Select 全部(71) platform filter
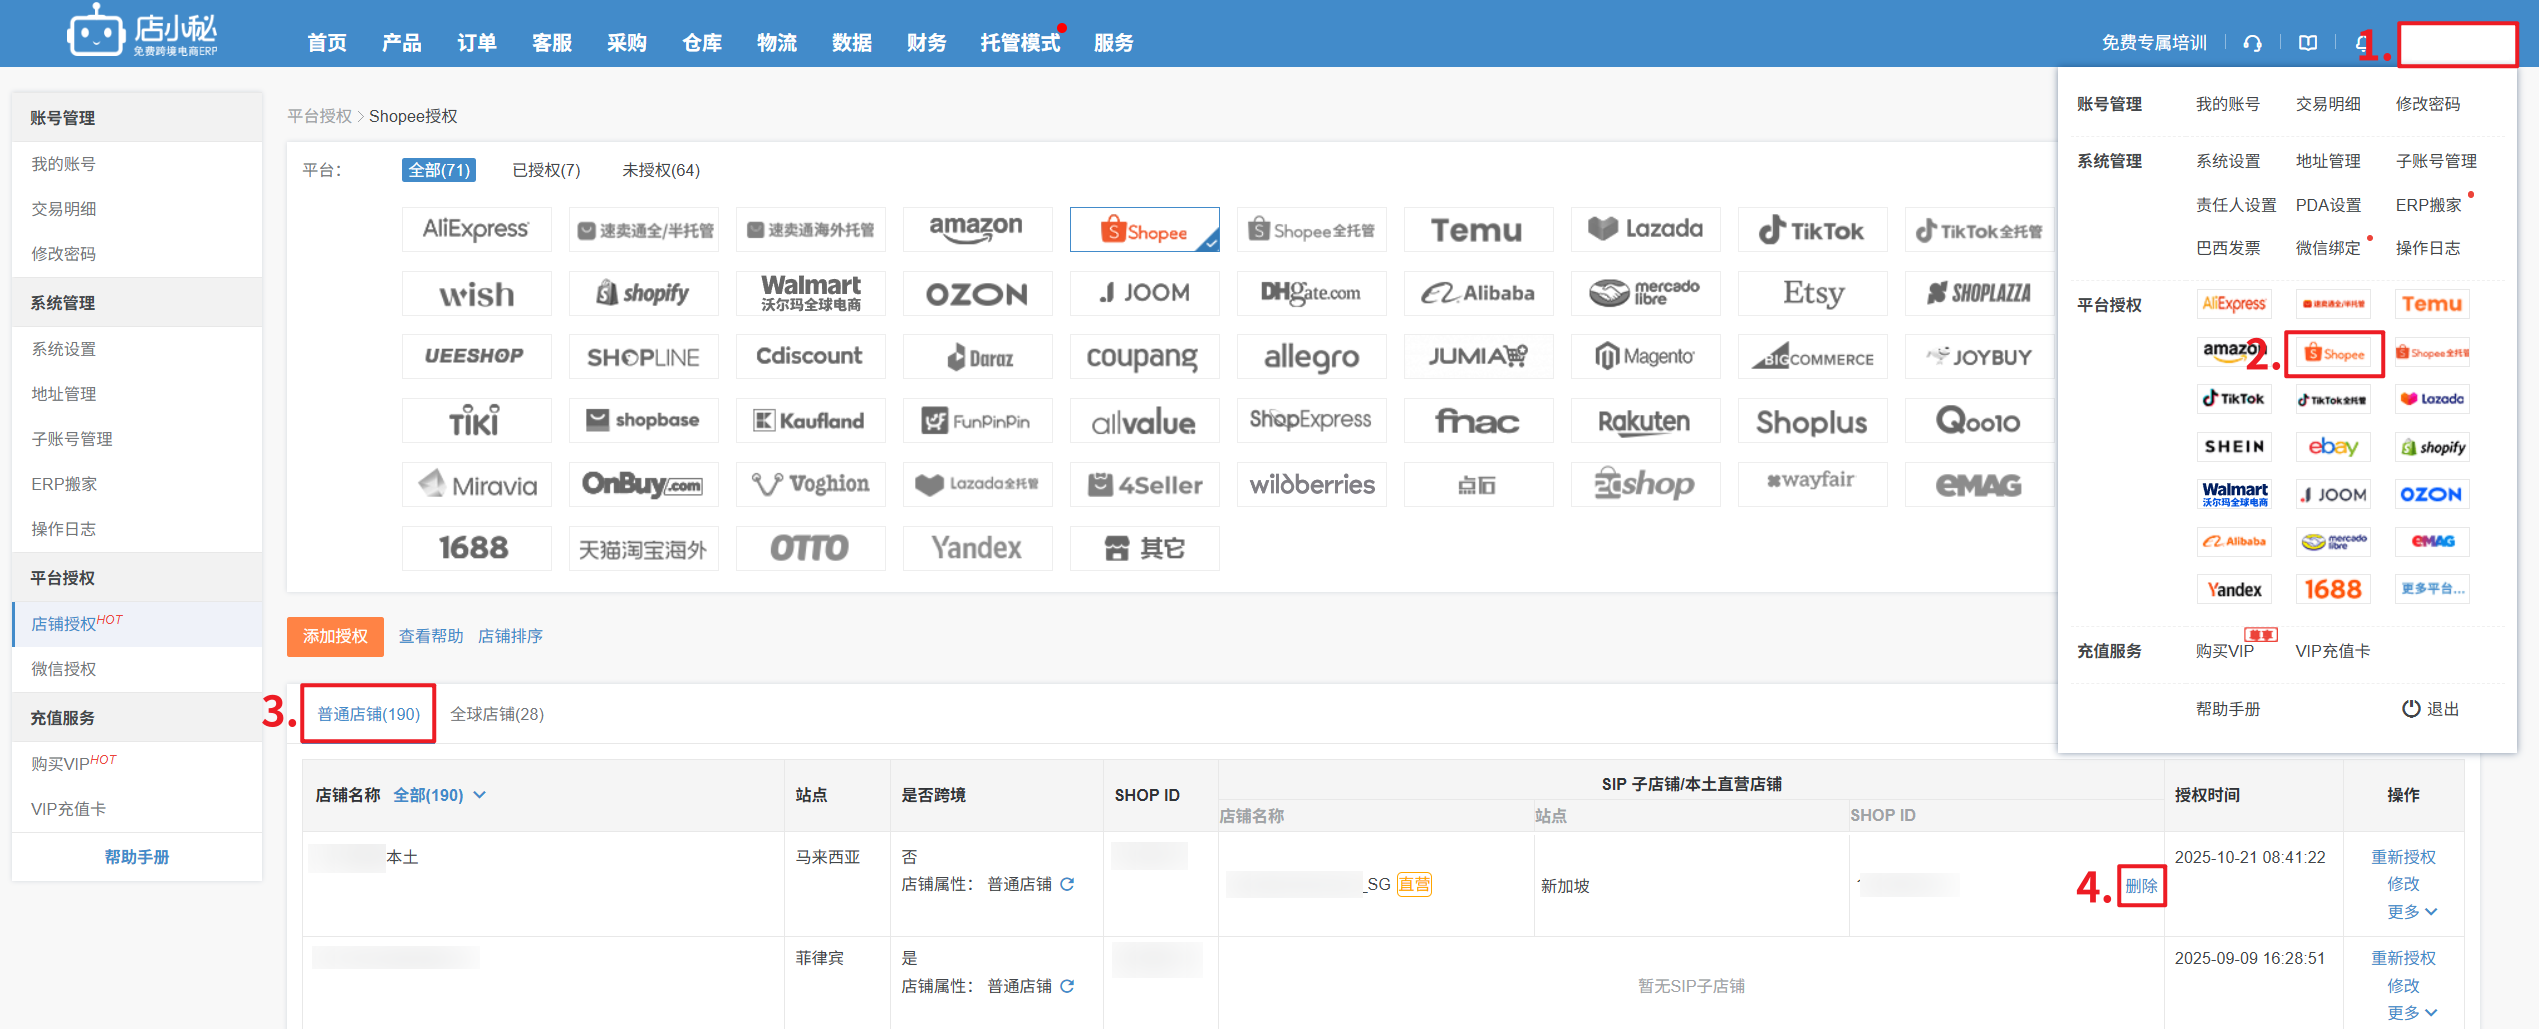Viewport: 2539px width, 1029px height. [438, 170]
